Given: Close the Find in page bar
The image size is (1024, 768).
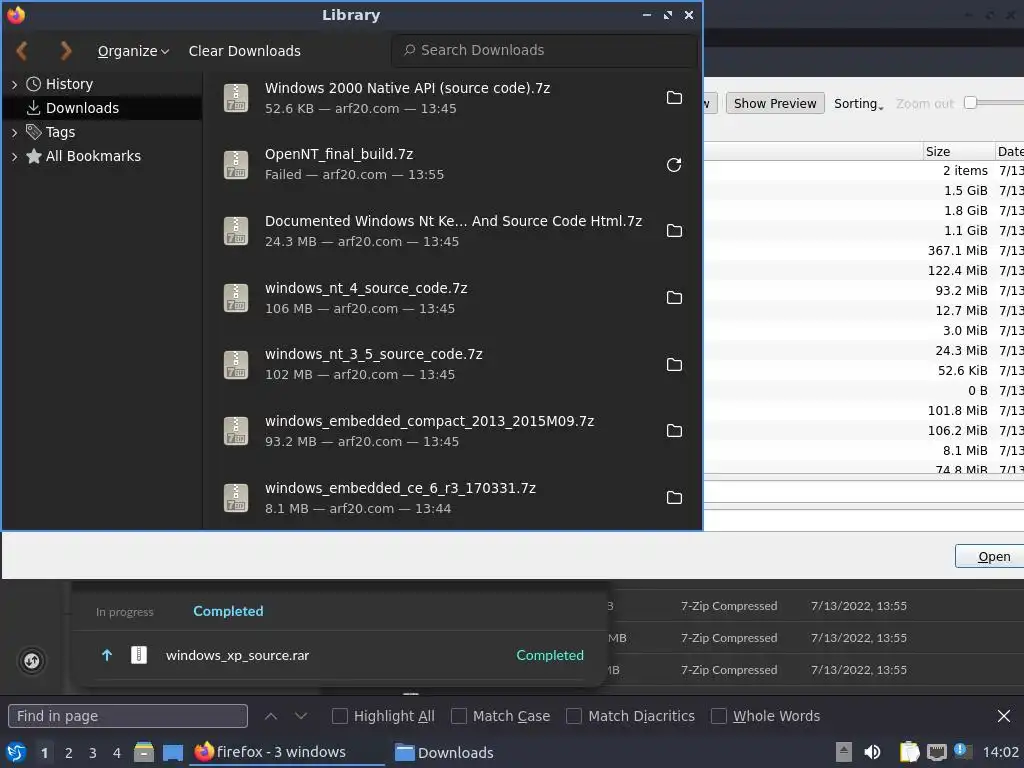Looking at the screenshot, I should [1004, 716].
